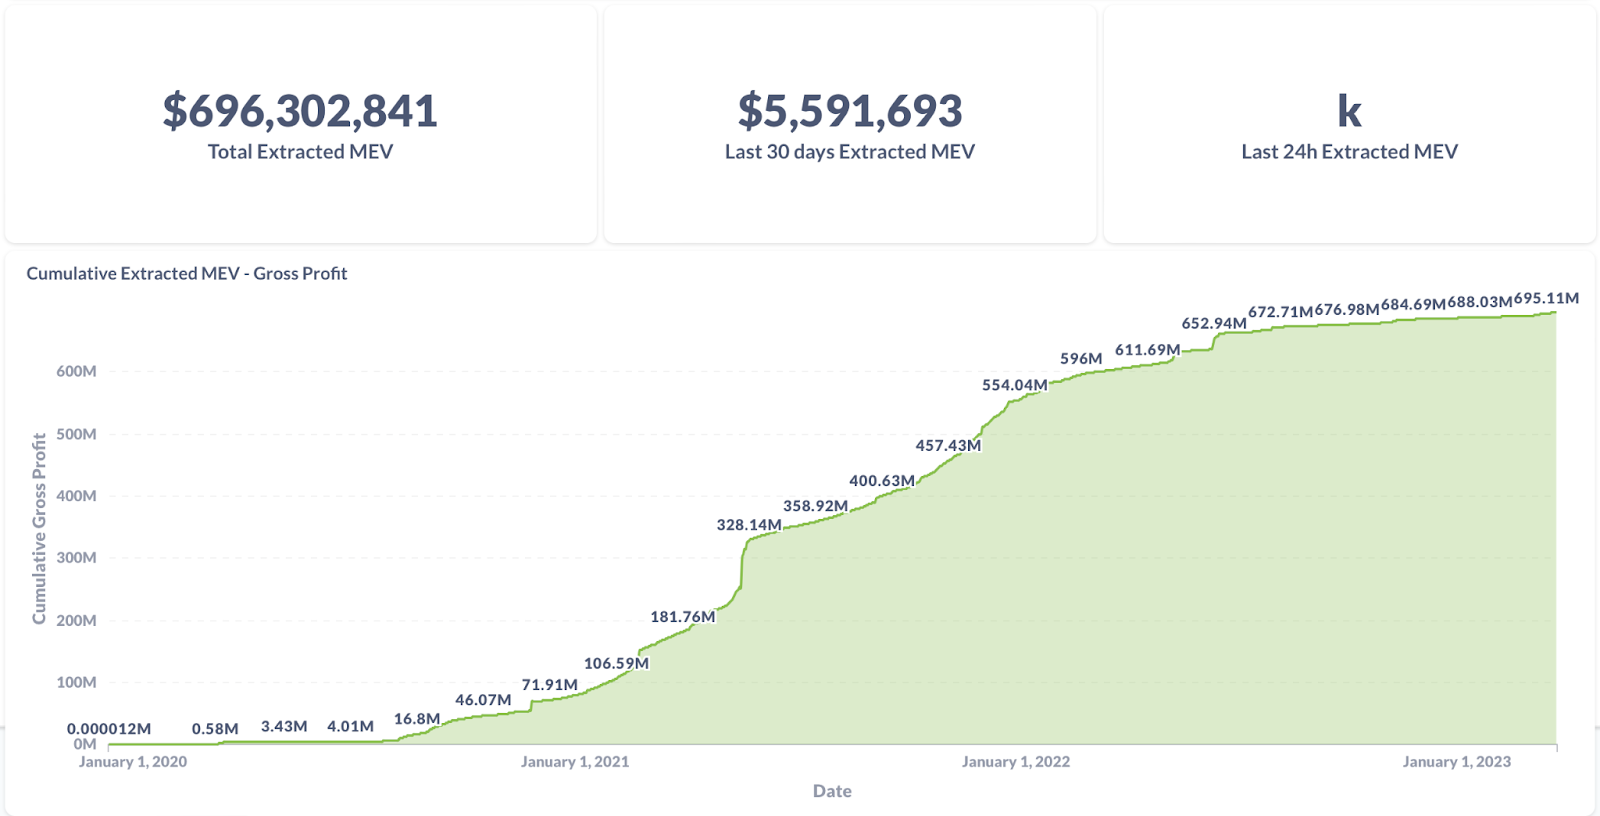This screenshot has height=816, width=1600.
Task: Select Last 30 days Extracted MEV label
Action: 850,152
